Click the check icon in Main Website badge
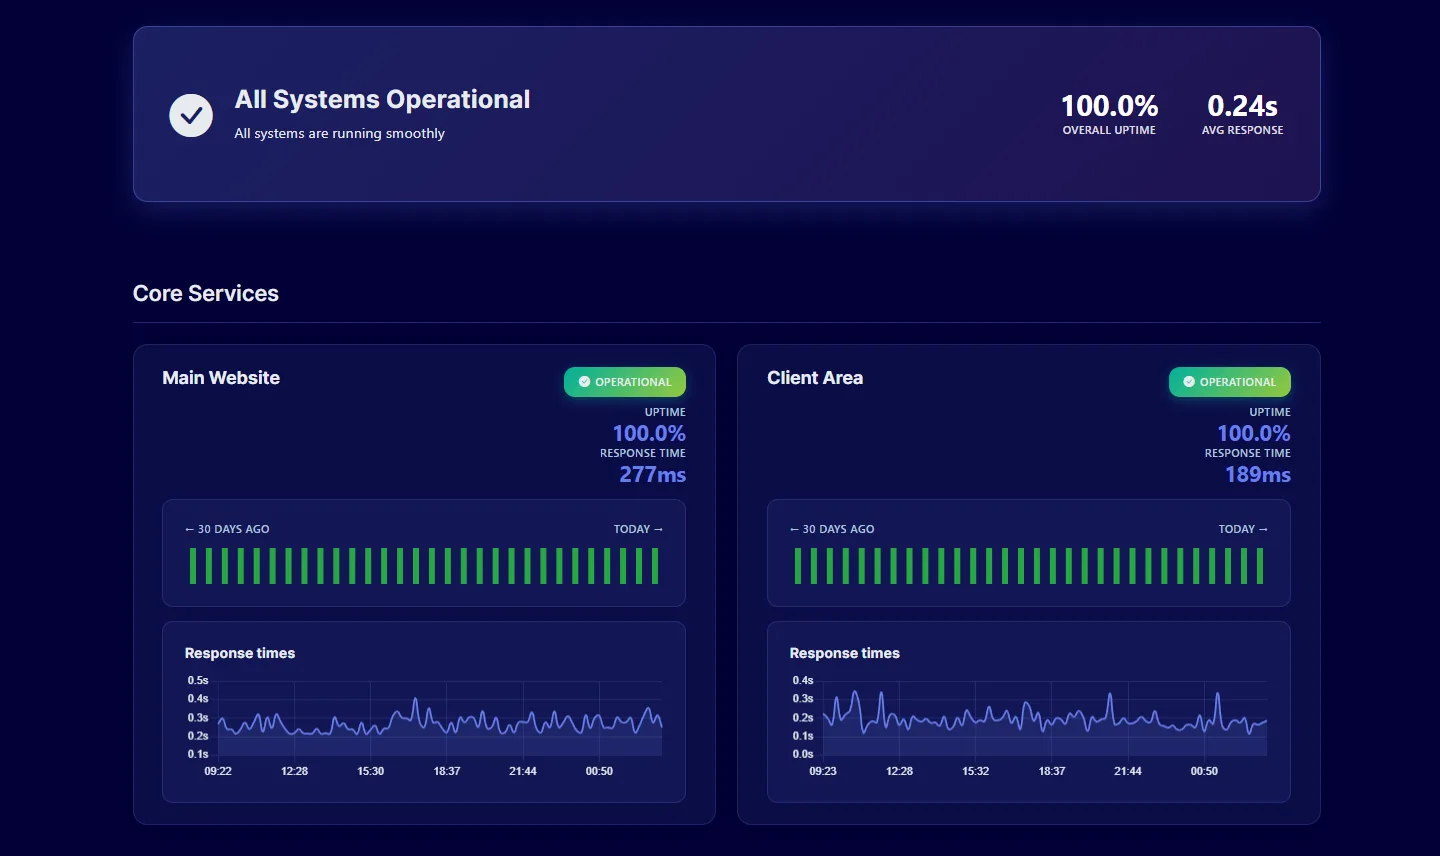The width and height of the screenshot is (1440, 856). 584,382
